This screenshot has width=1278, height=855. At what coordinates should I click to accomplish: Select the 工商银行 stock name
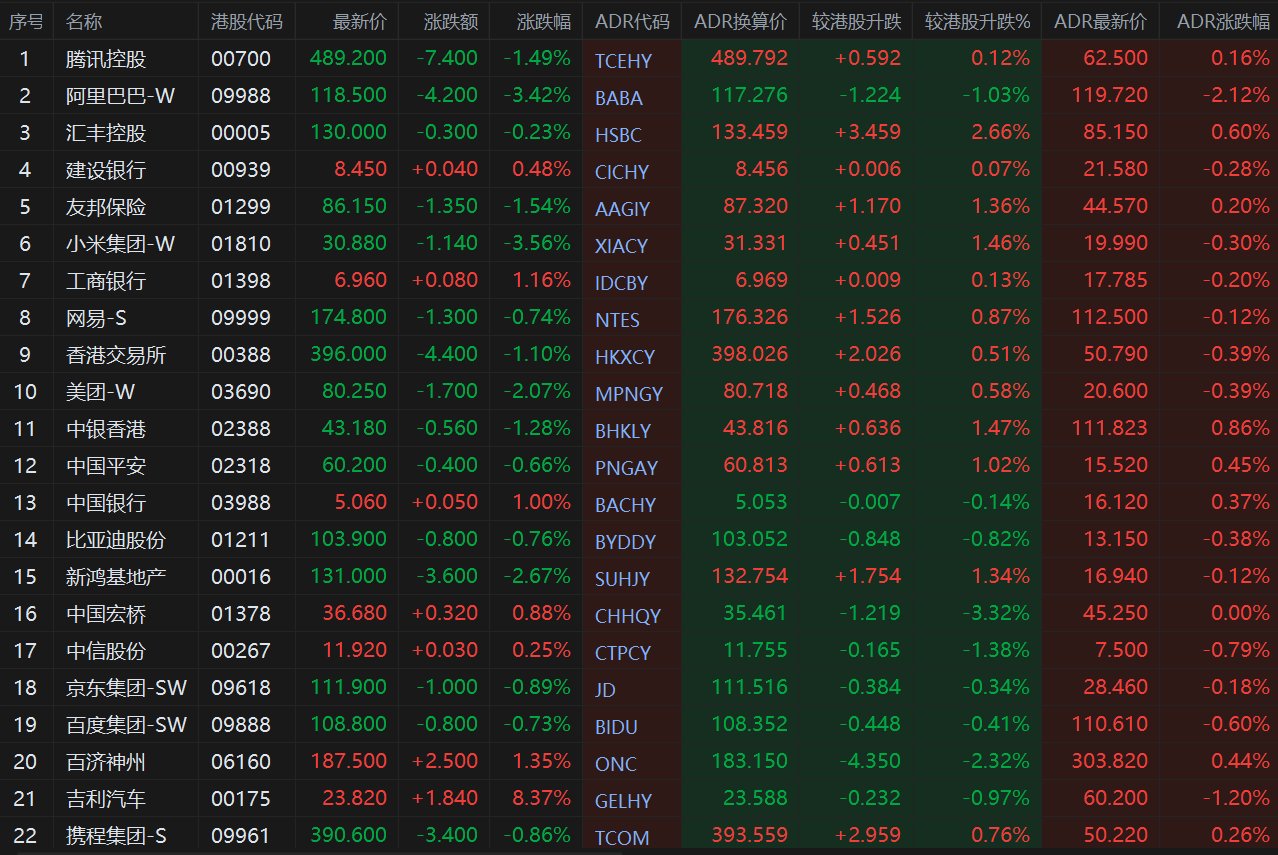[106, 281]
